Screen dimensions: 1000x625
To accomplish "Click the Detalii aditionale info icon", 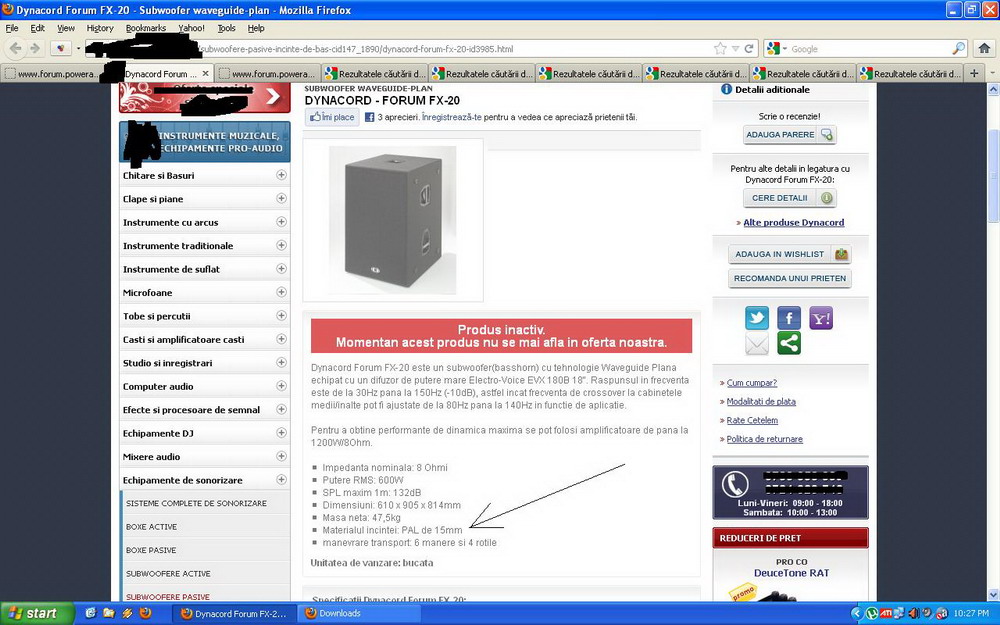I will coord(726,89).
